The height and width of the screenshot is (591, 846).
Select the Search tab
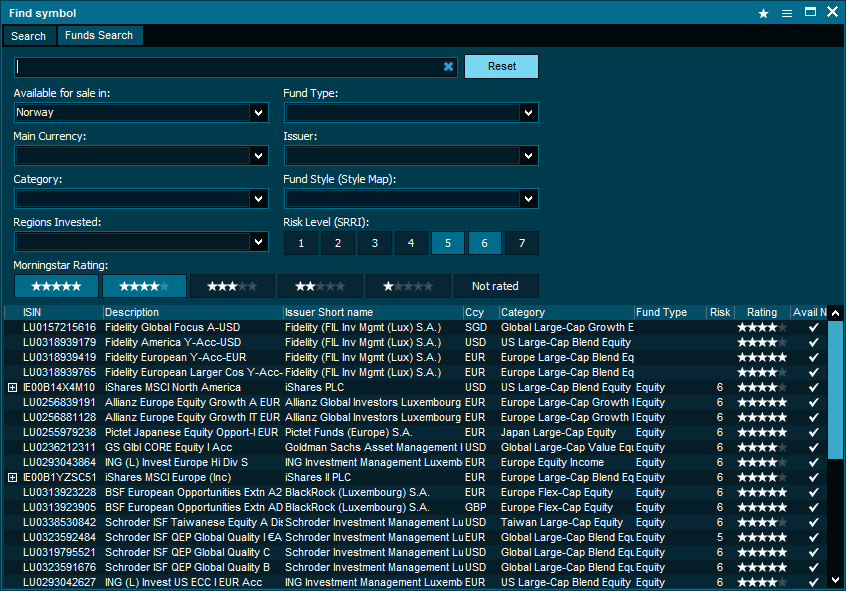pos(29,35)
